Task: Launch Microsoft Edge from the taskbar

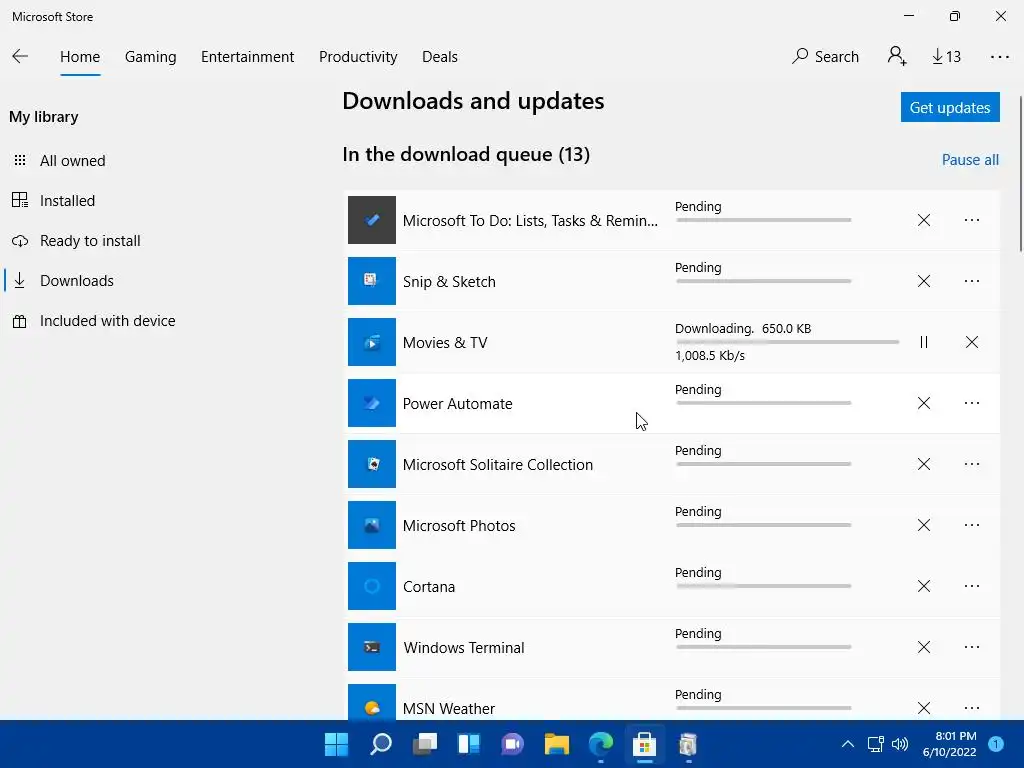Action: [x=601, y=744]
